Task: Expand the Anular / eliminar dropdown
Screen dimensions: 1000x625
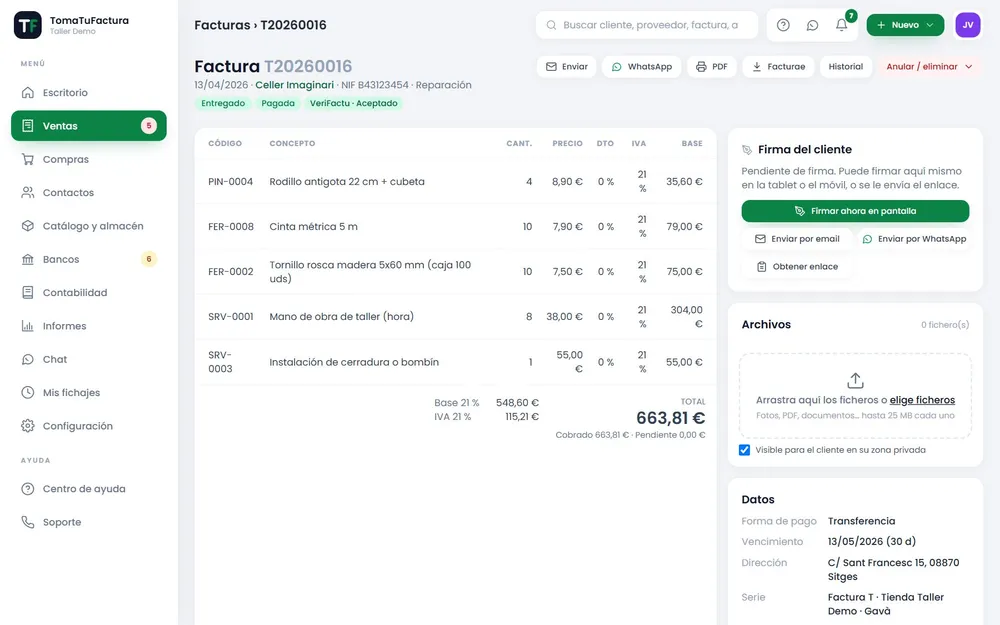Action: (930, 66)
